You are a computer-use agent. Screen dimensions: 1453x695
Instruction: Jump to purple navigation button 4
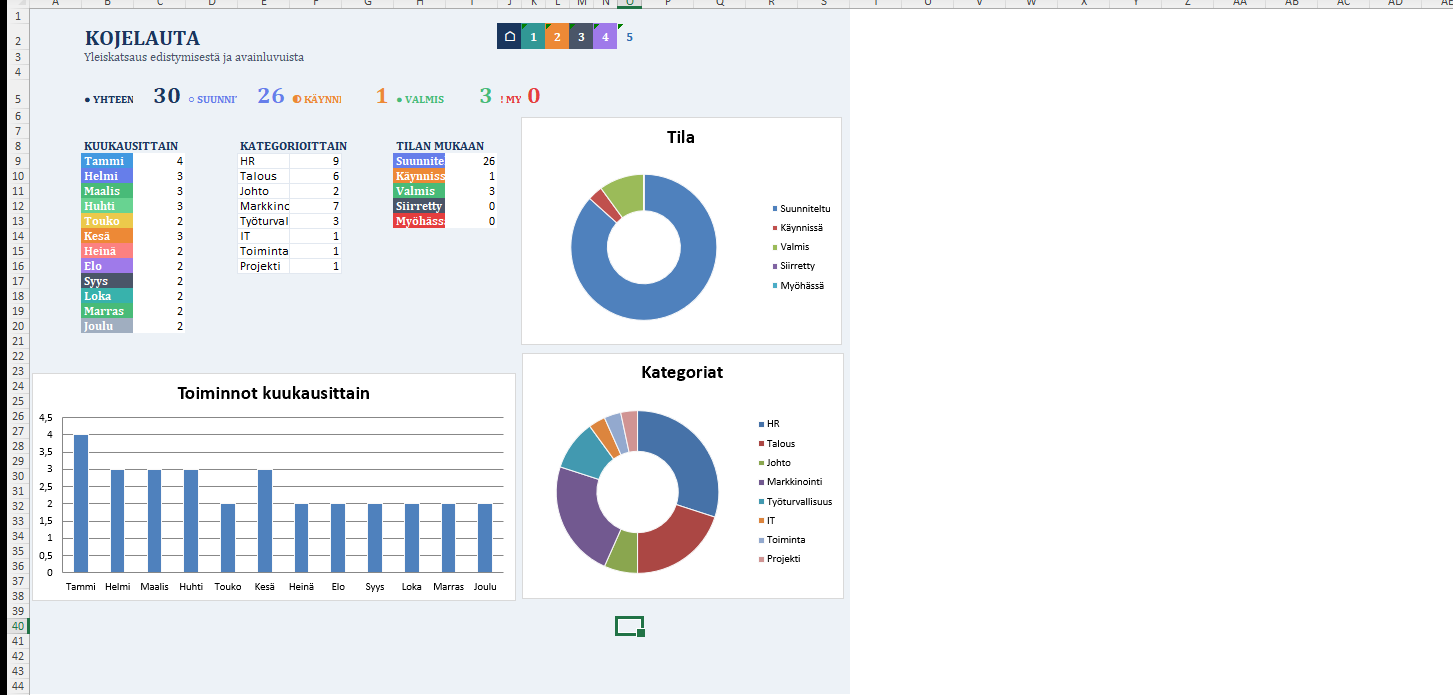[x=605, y=37]
